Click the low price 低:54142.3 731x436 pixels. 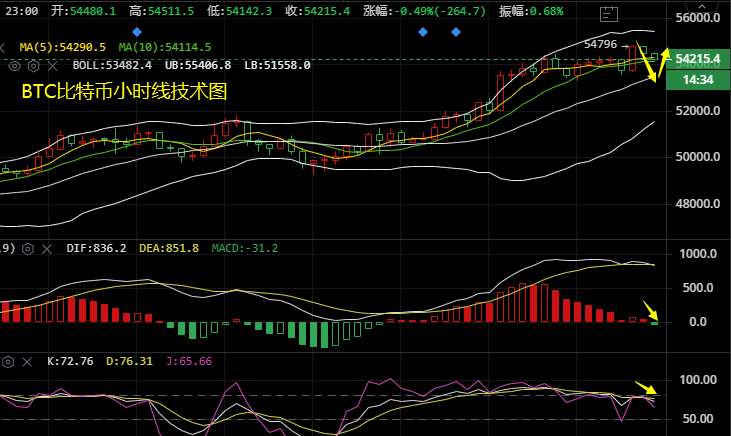240,11
